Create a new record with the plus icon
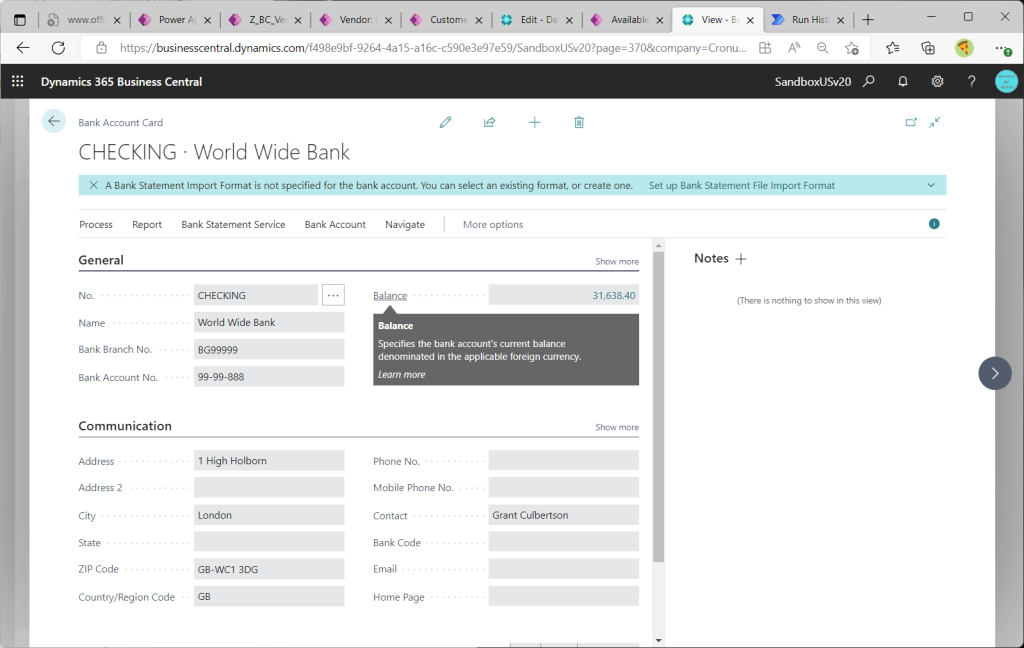 tap(534, 122)
